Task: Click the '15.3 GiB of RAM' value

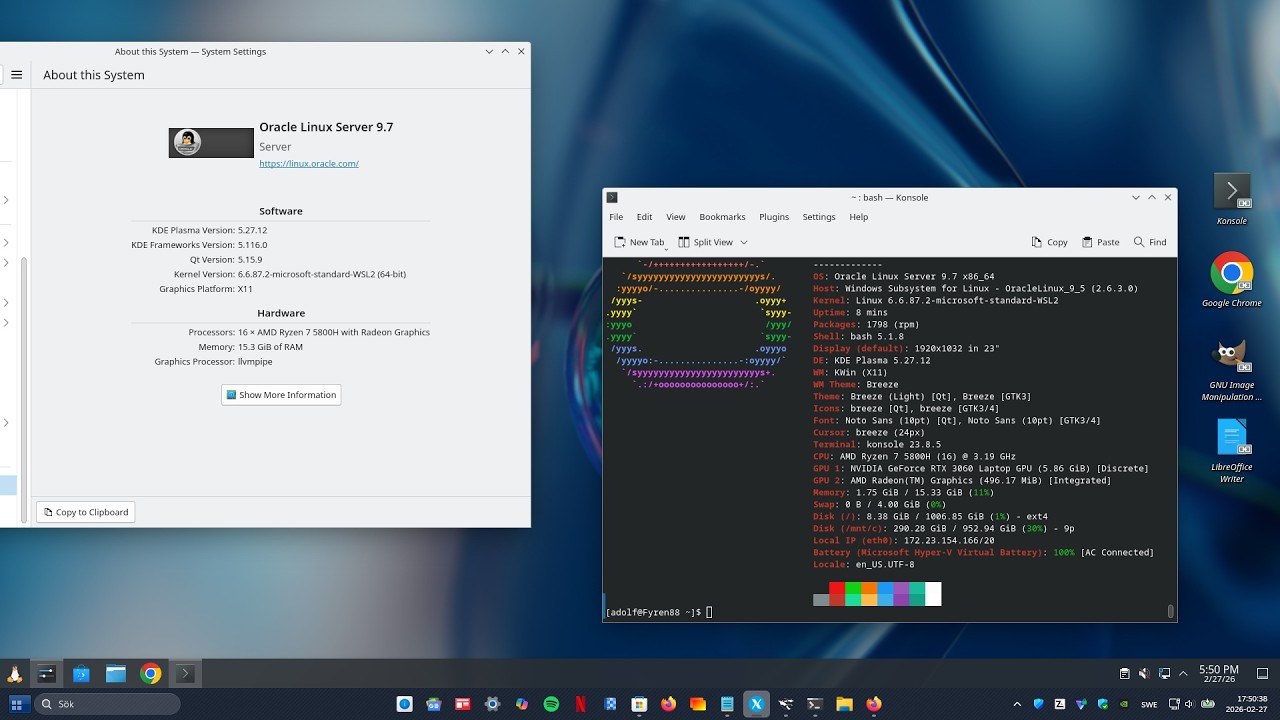Action: pos(270,347)
